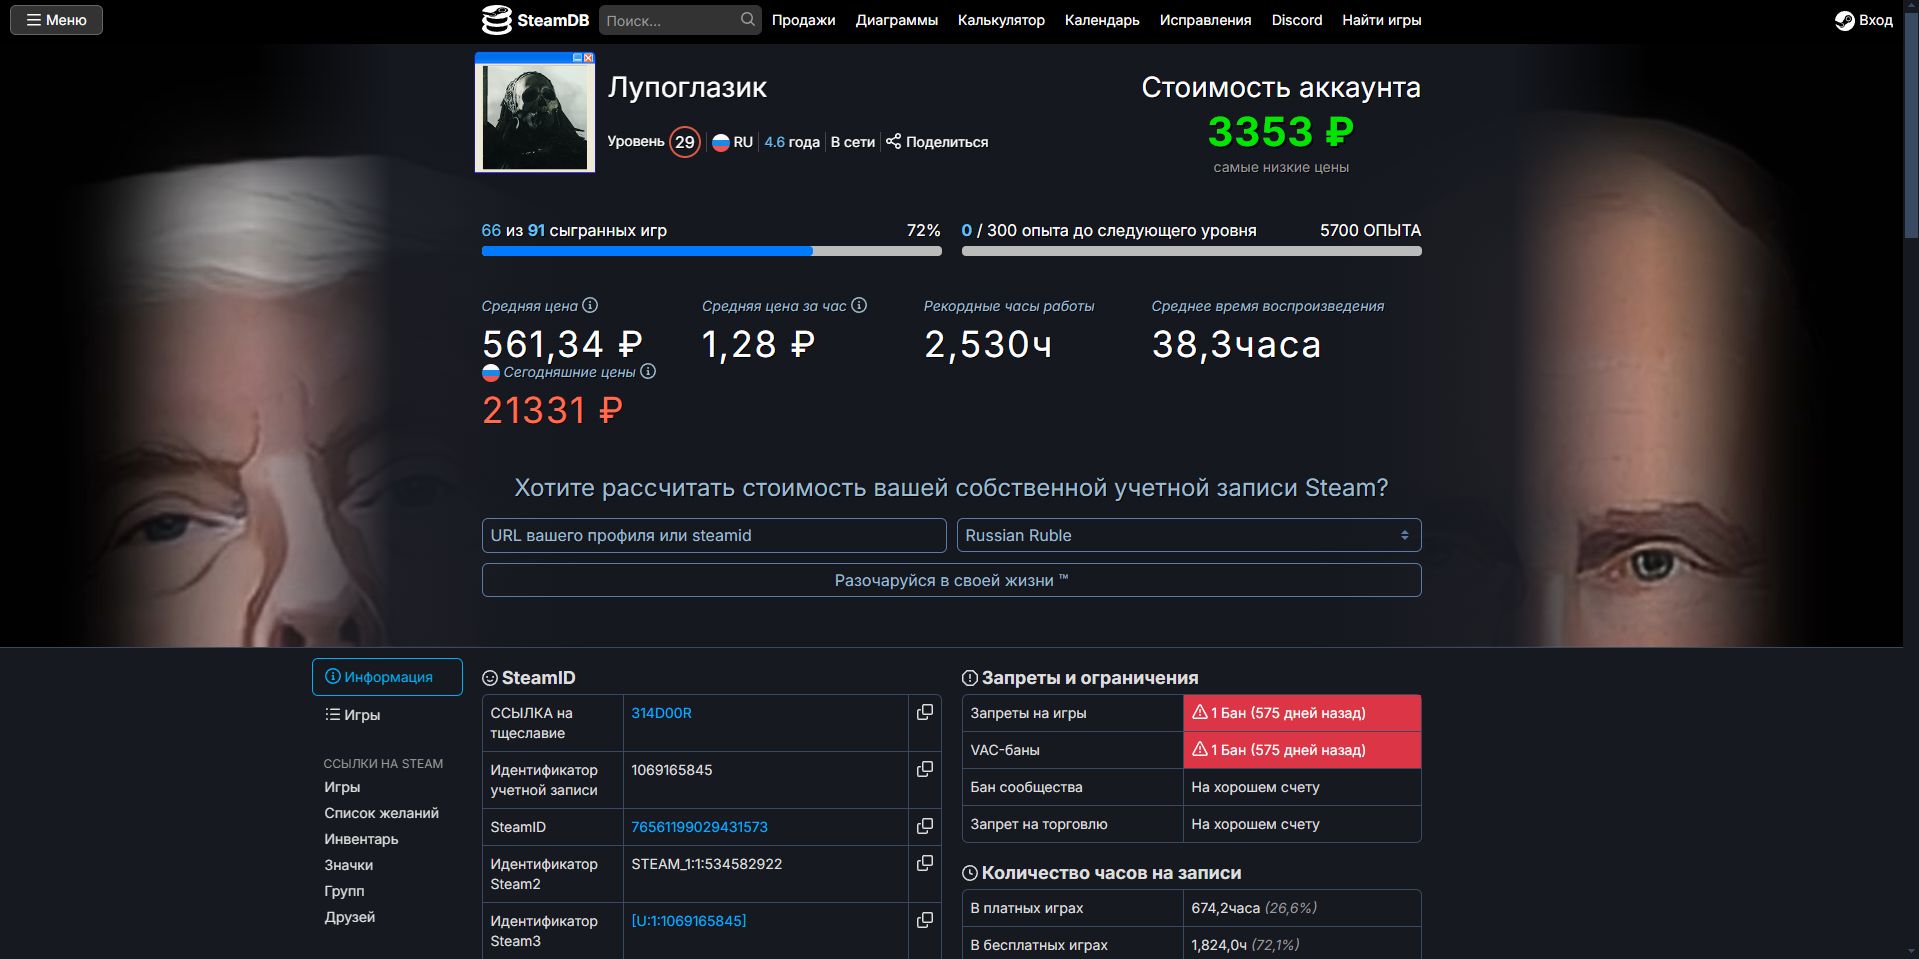Open the Инвентарь Steam link
This screenshot has height=959, width=1919.
(x=361, y=839)
